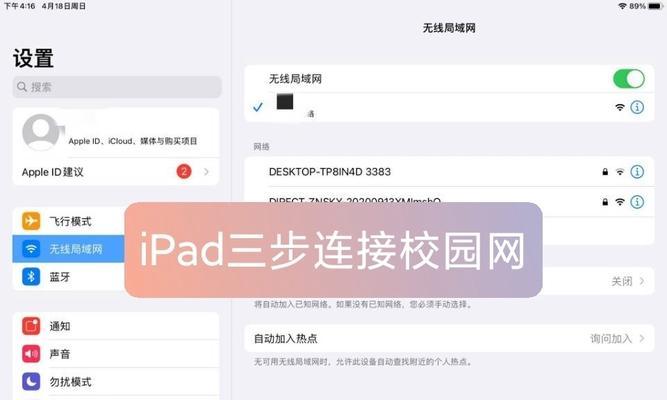Click the 询问加入 value text
The height and width of the screenshot is (400, 667).
tap(611, 338)
